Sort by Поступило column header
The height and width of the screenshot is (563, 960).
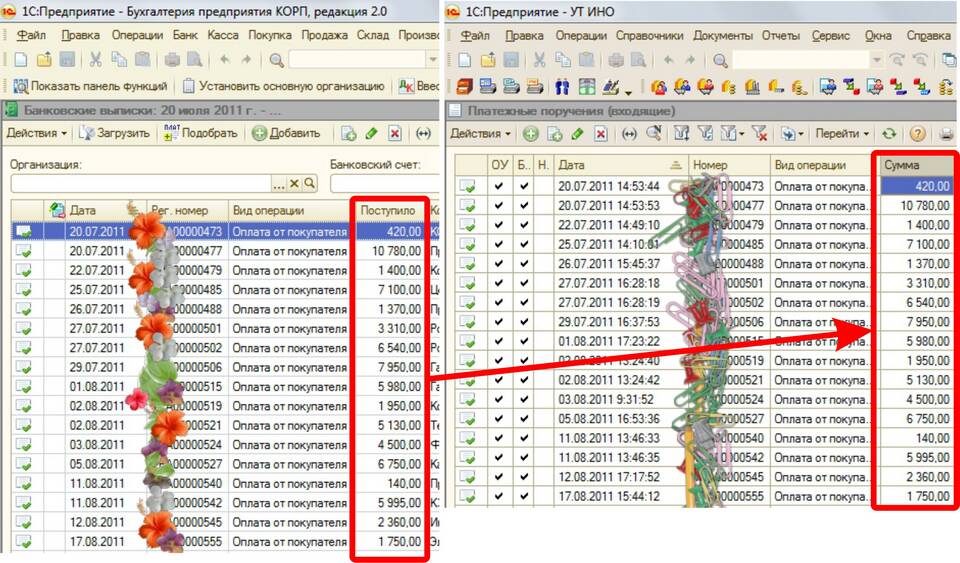391,210
